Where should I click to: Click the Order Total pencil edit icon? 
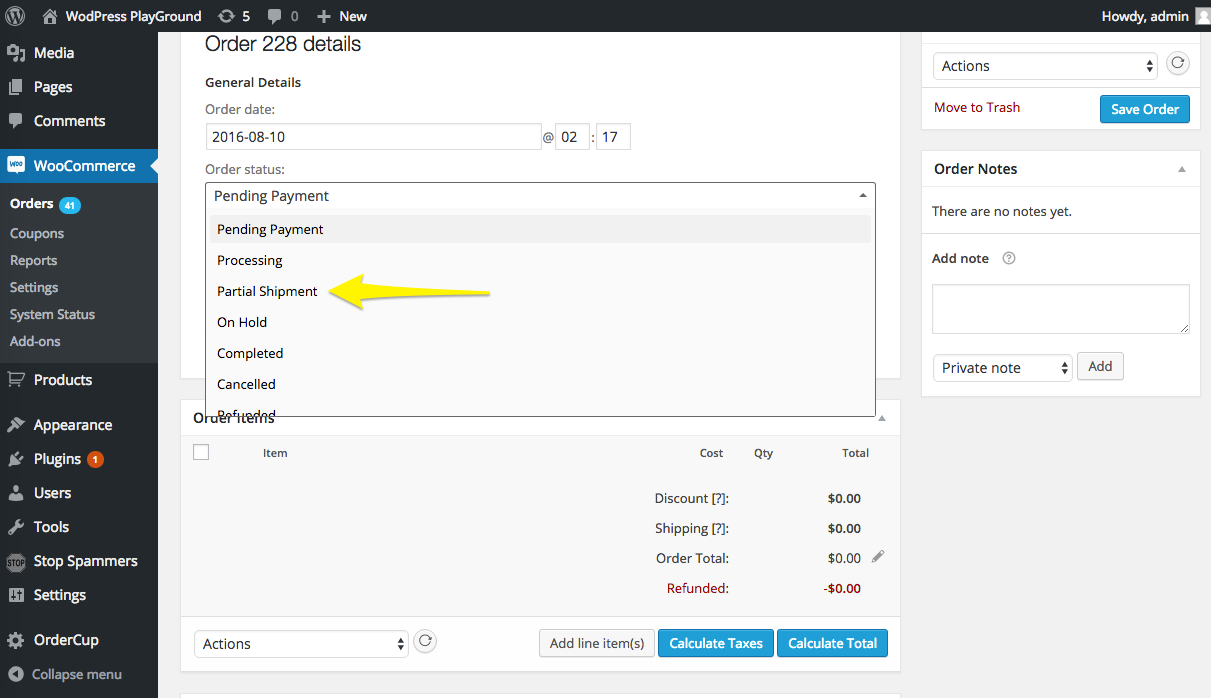878,557
